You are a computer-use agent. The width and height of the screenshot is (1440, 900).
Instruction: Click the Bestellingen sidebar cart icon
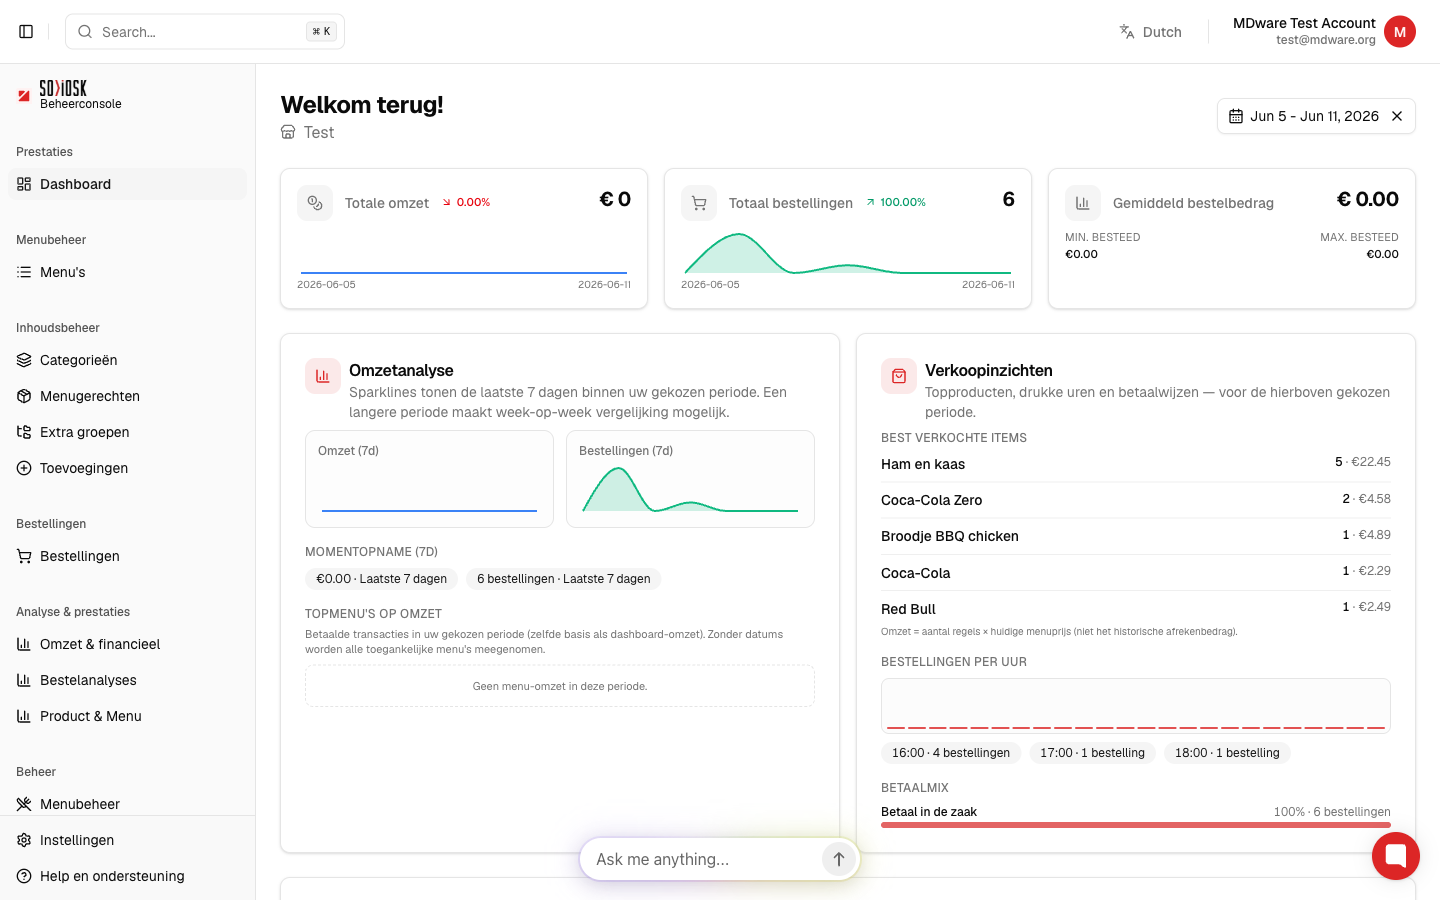point(24,556)
